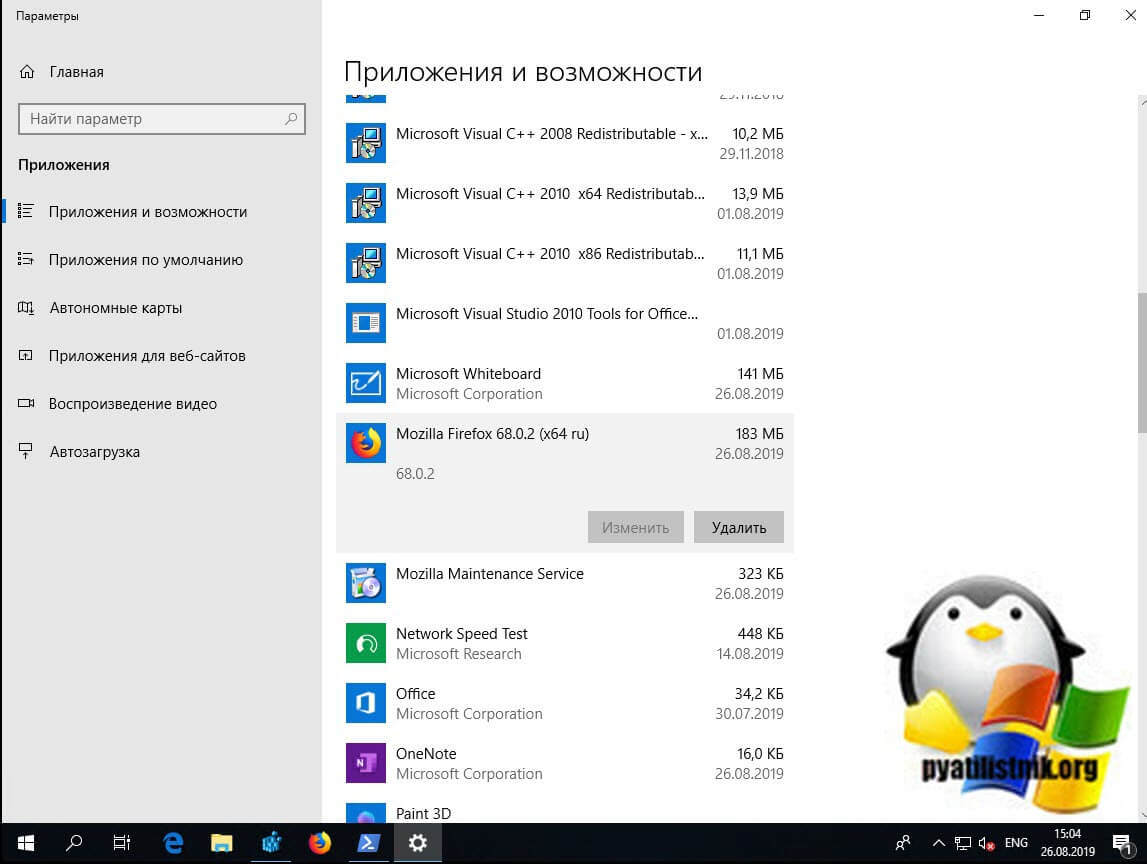This screenshot has width=1147, height=864.
Task: Open the Action Center notifications icon
Action: [x=1122, y=844]
